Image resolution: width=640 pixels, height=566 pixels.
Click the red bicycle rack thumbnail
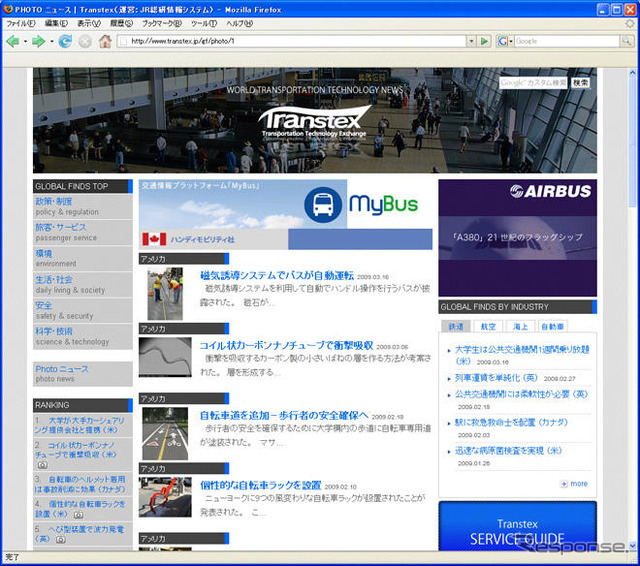(x=165, y=497)
